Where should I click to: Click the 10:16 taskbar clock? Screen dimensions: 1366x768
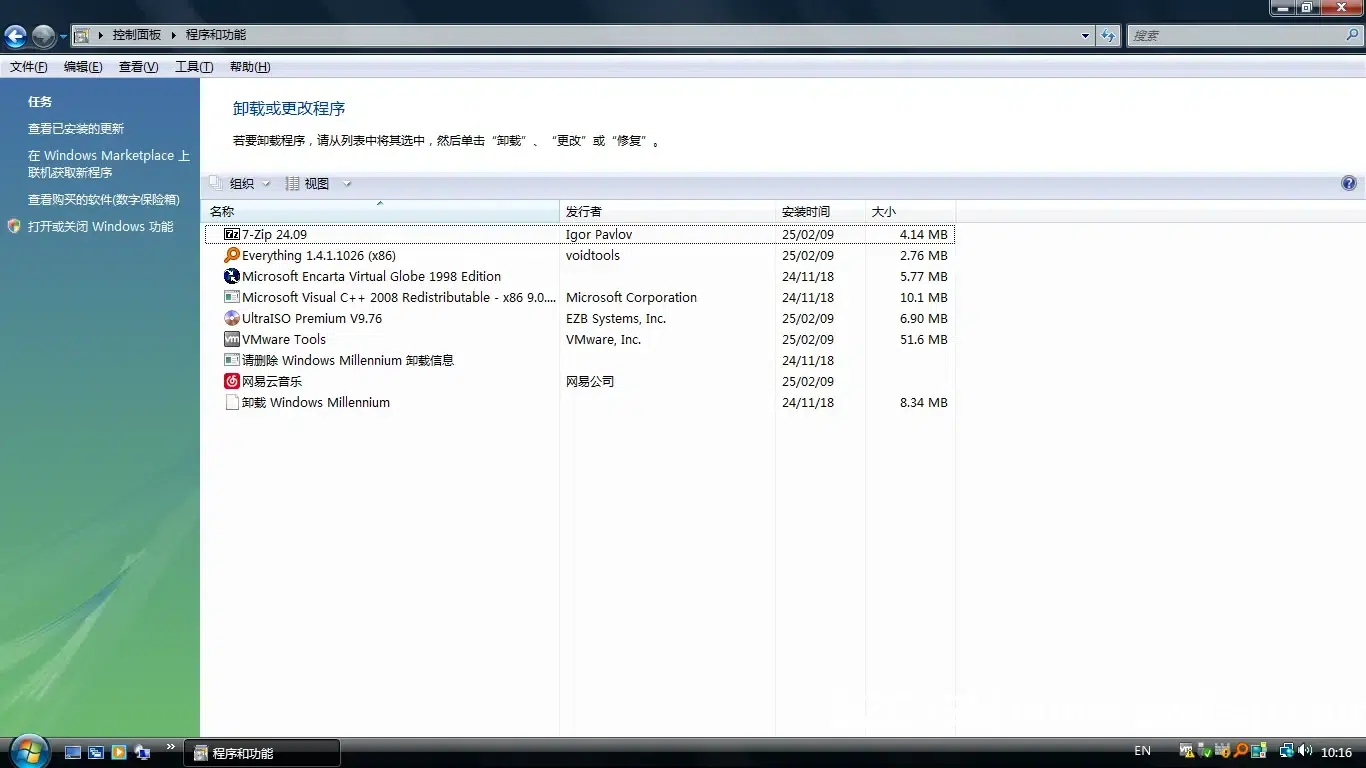[x=1337, y=752]
